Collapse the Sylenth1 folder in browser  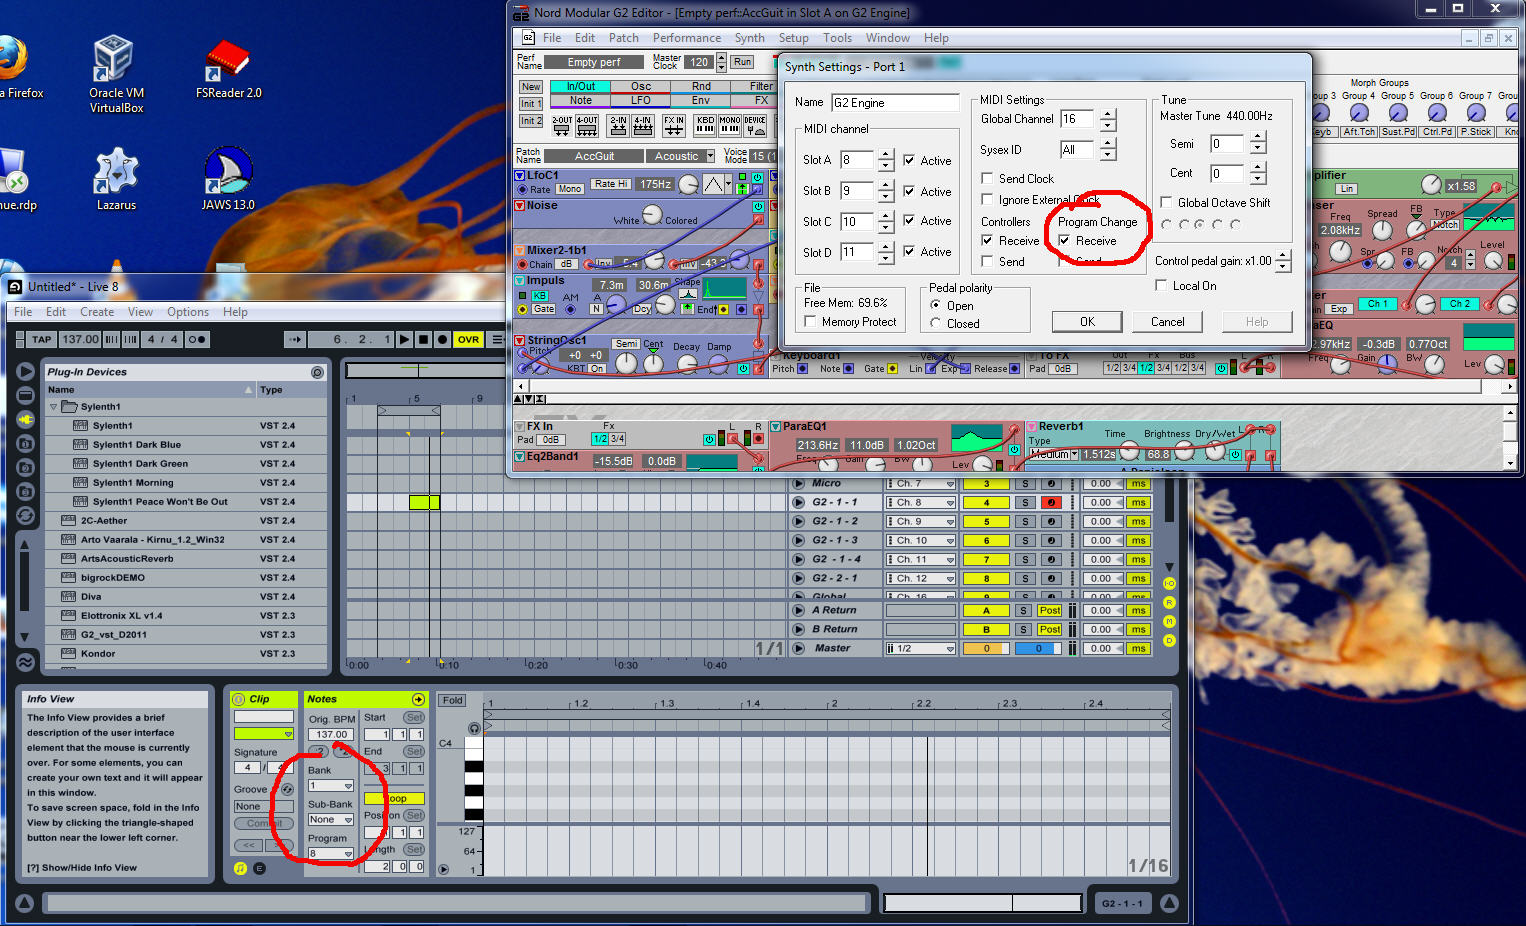54,407
